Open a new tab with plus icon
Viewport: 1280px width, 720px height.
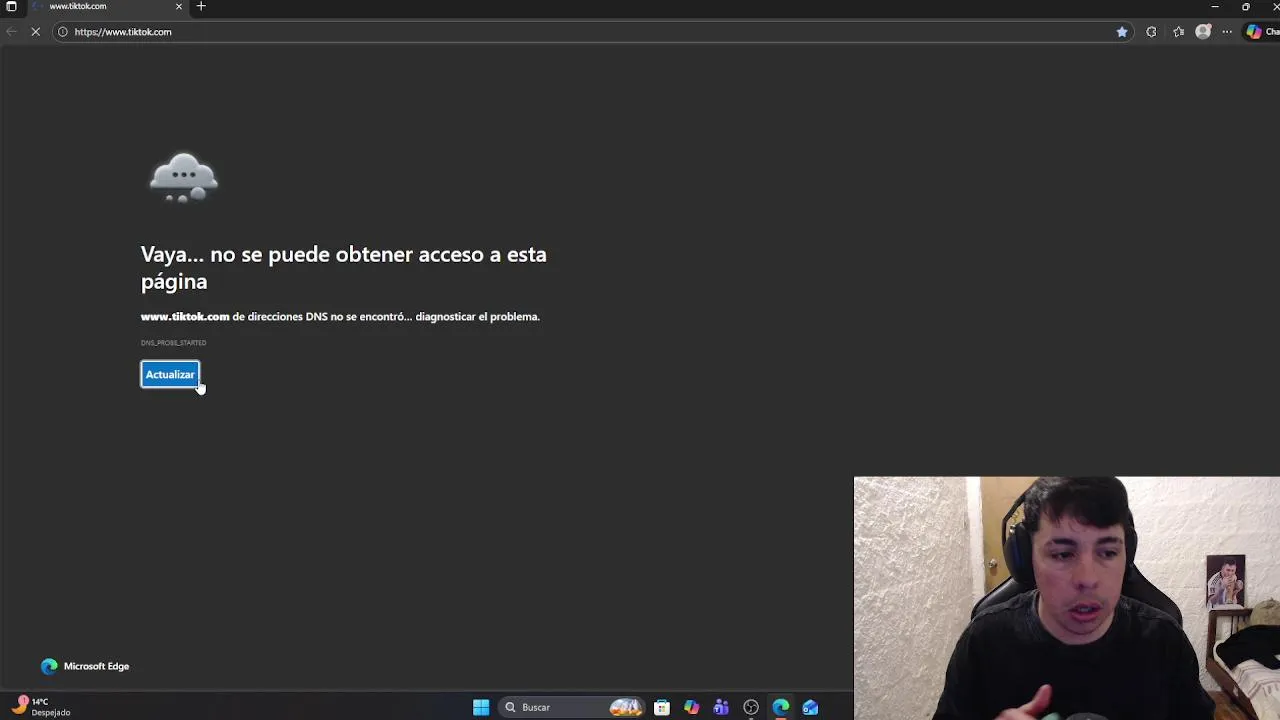(x=201, y=6)
